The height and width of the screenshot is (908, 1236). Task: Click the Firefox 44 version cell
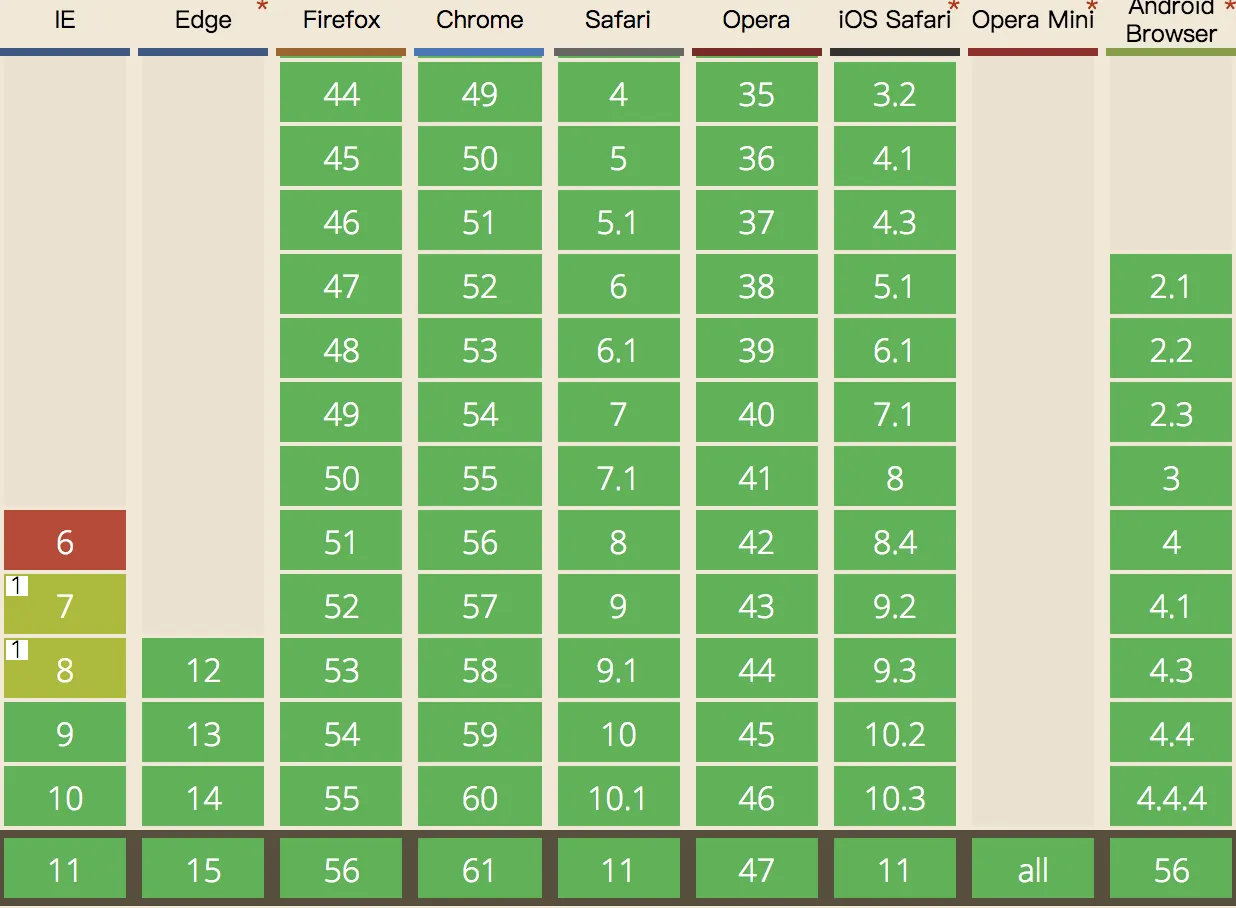tap(341, 93)
